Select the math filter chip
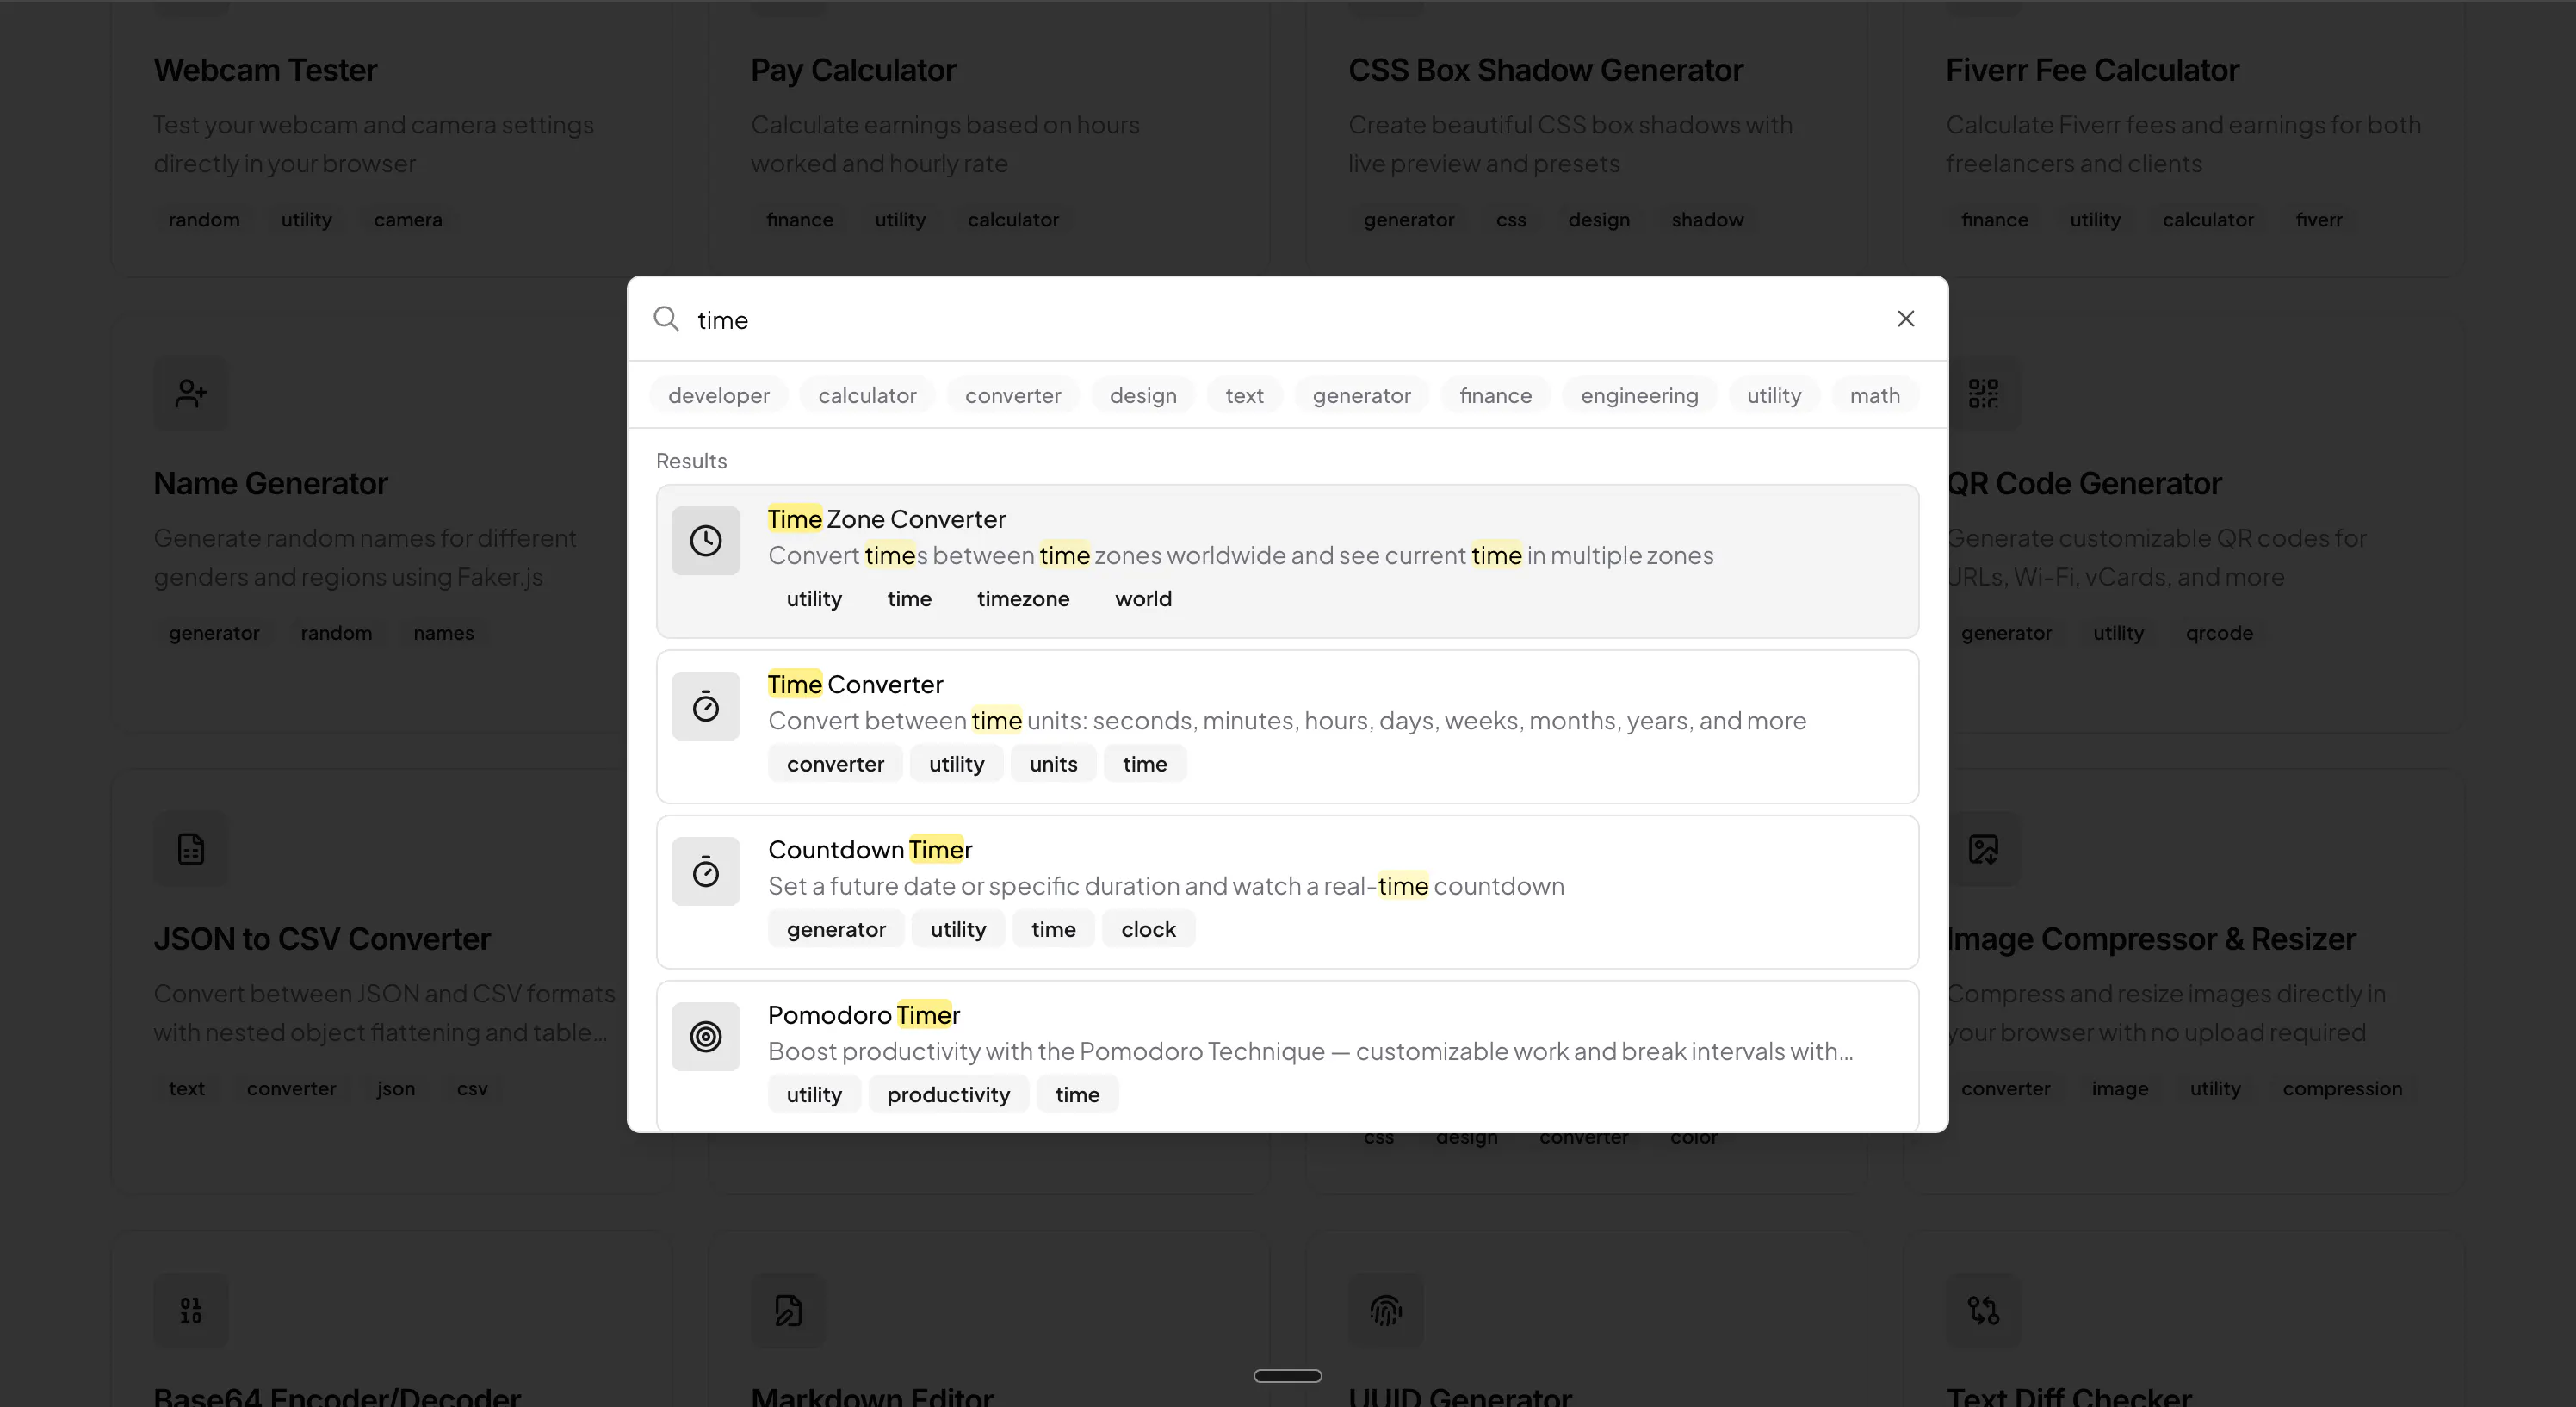This screenshot has height=1407, width=2576. 1874,395
